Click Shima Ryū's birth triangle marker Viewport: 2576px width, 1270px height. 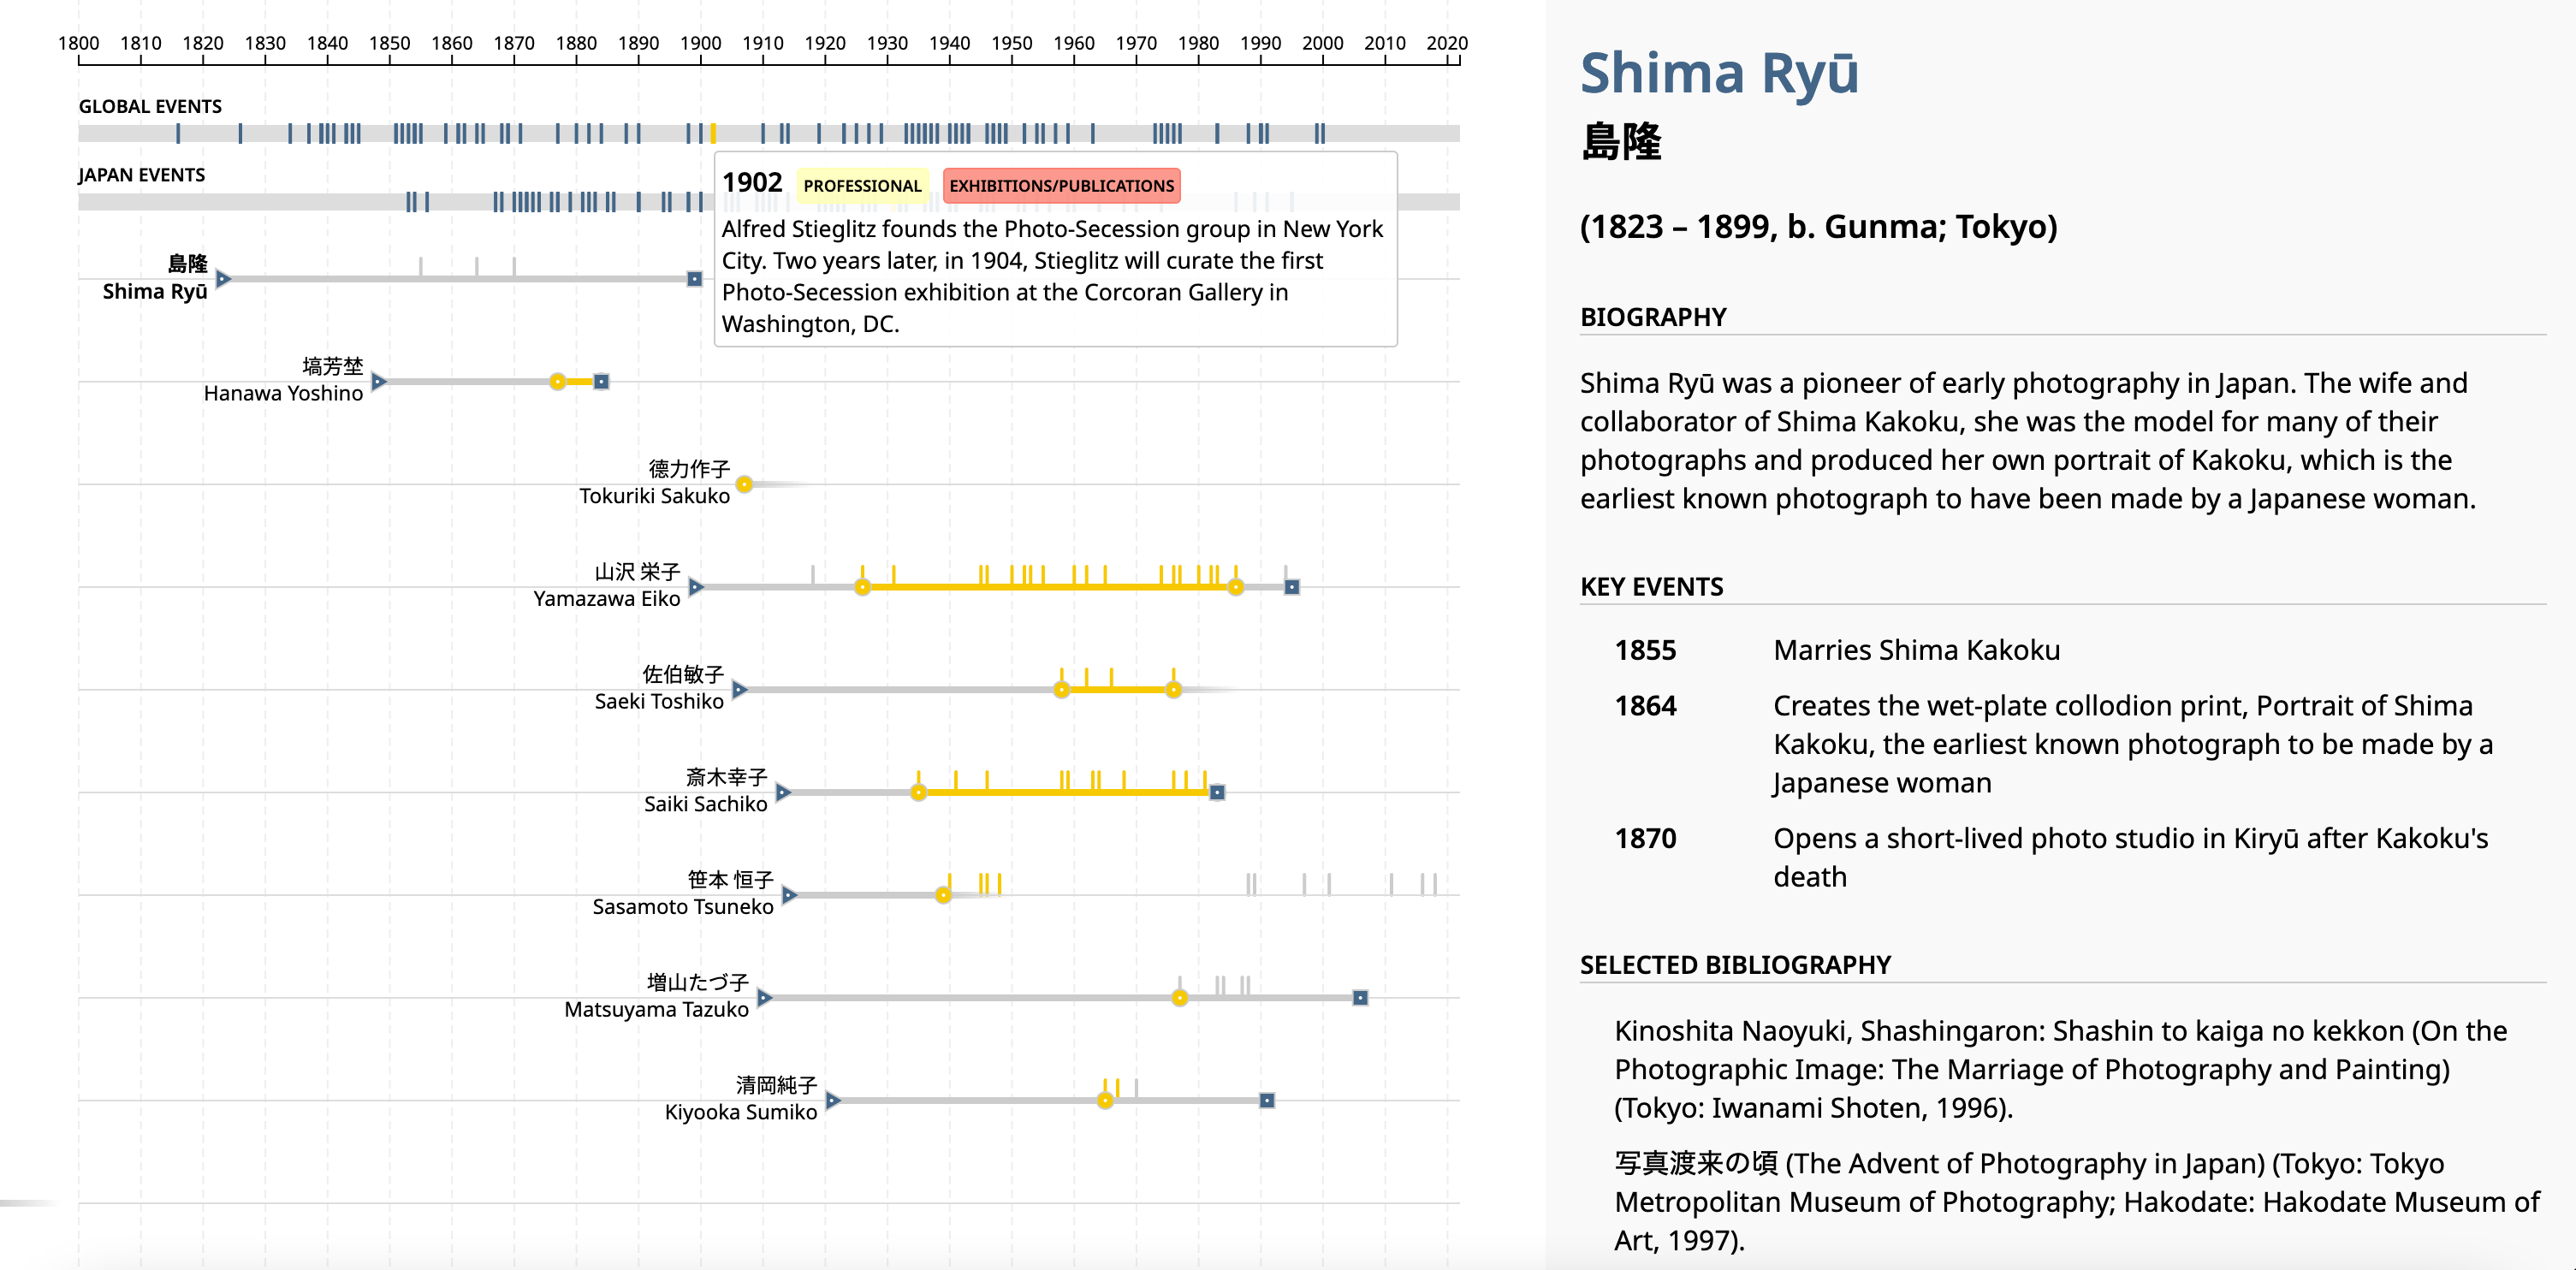[223, 279]
